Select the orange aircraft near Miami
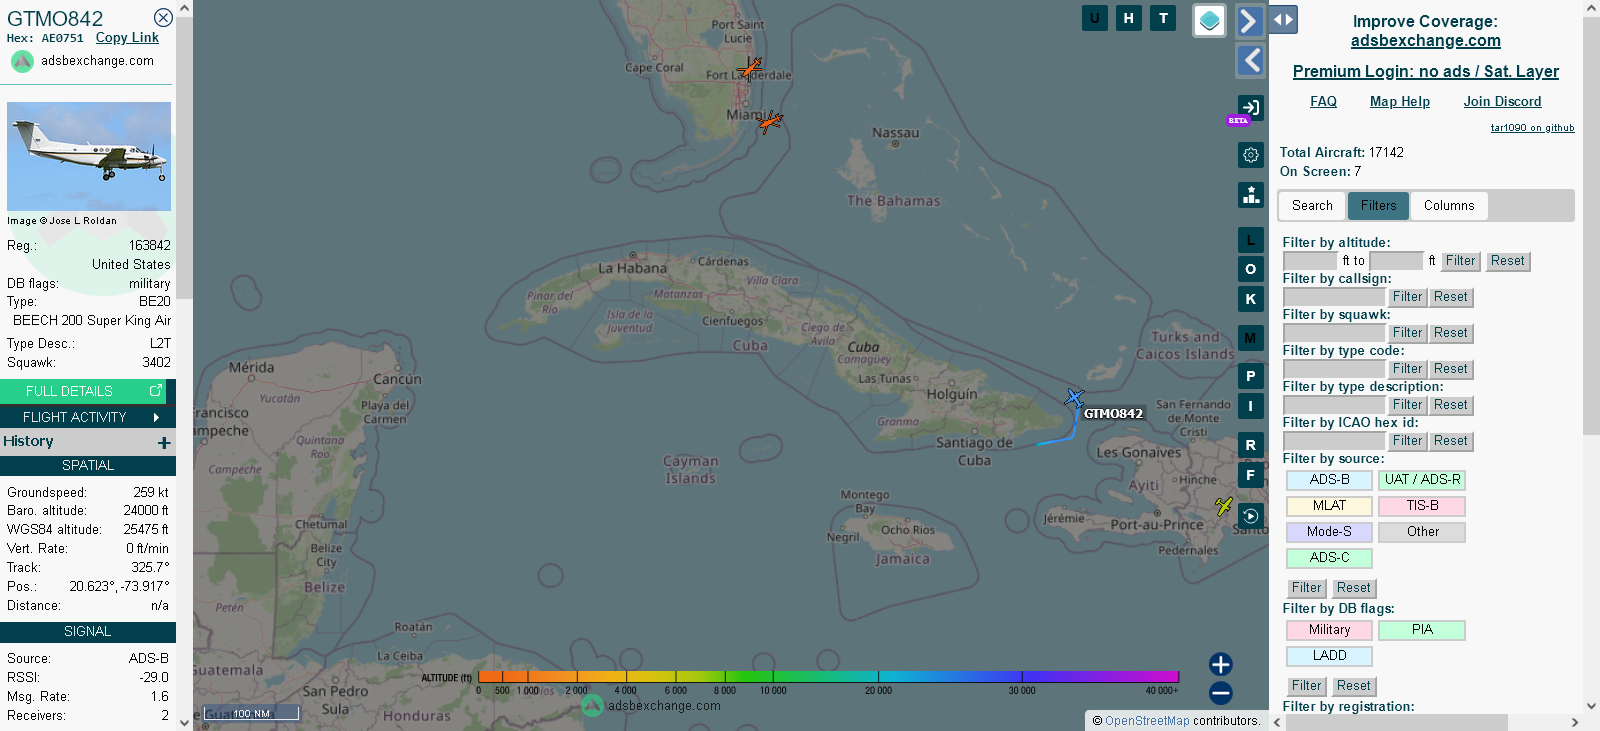1600x731 pixels. point(770,122)
